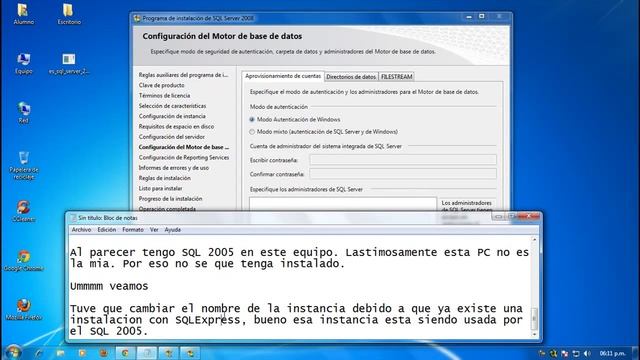Click 'Listo para instalar' step
The width and height of the screenshot is (640, 360).
click(x=160, y=188)
